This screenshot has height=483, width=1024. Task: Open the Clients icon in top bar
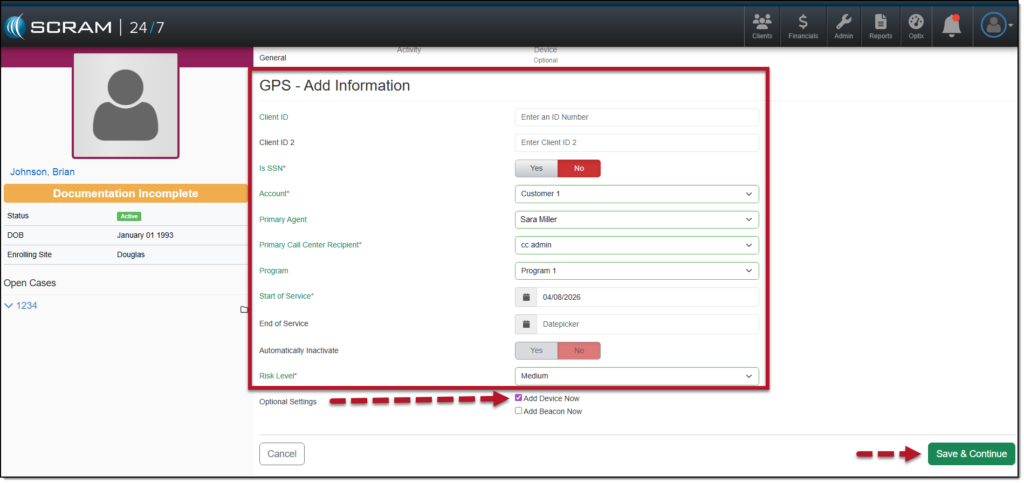(762, 25)
